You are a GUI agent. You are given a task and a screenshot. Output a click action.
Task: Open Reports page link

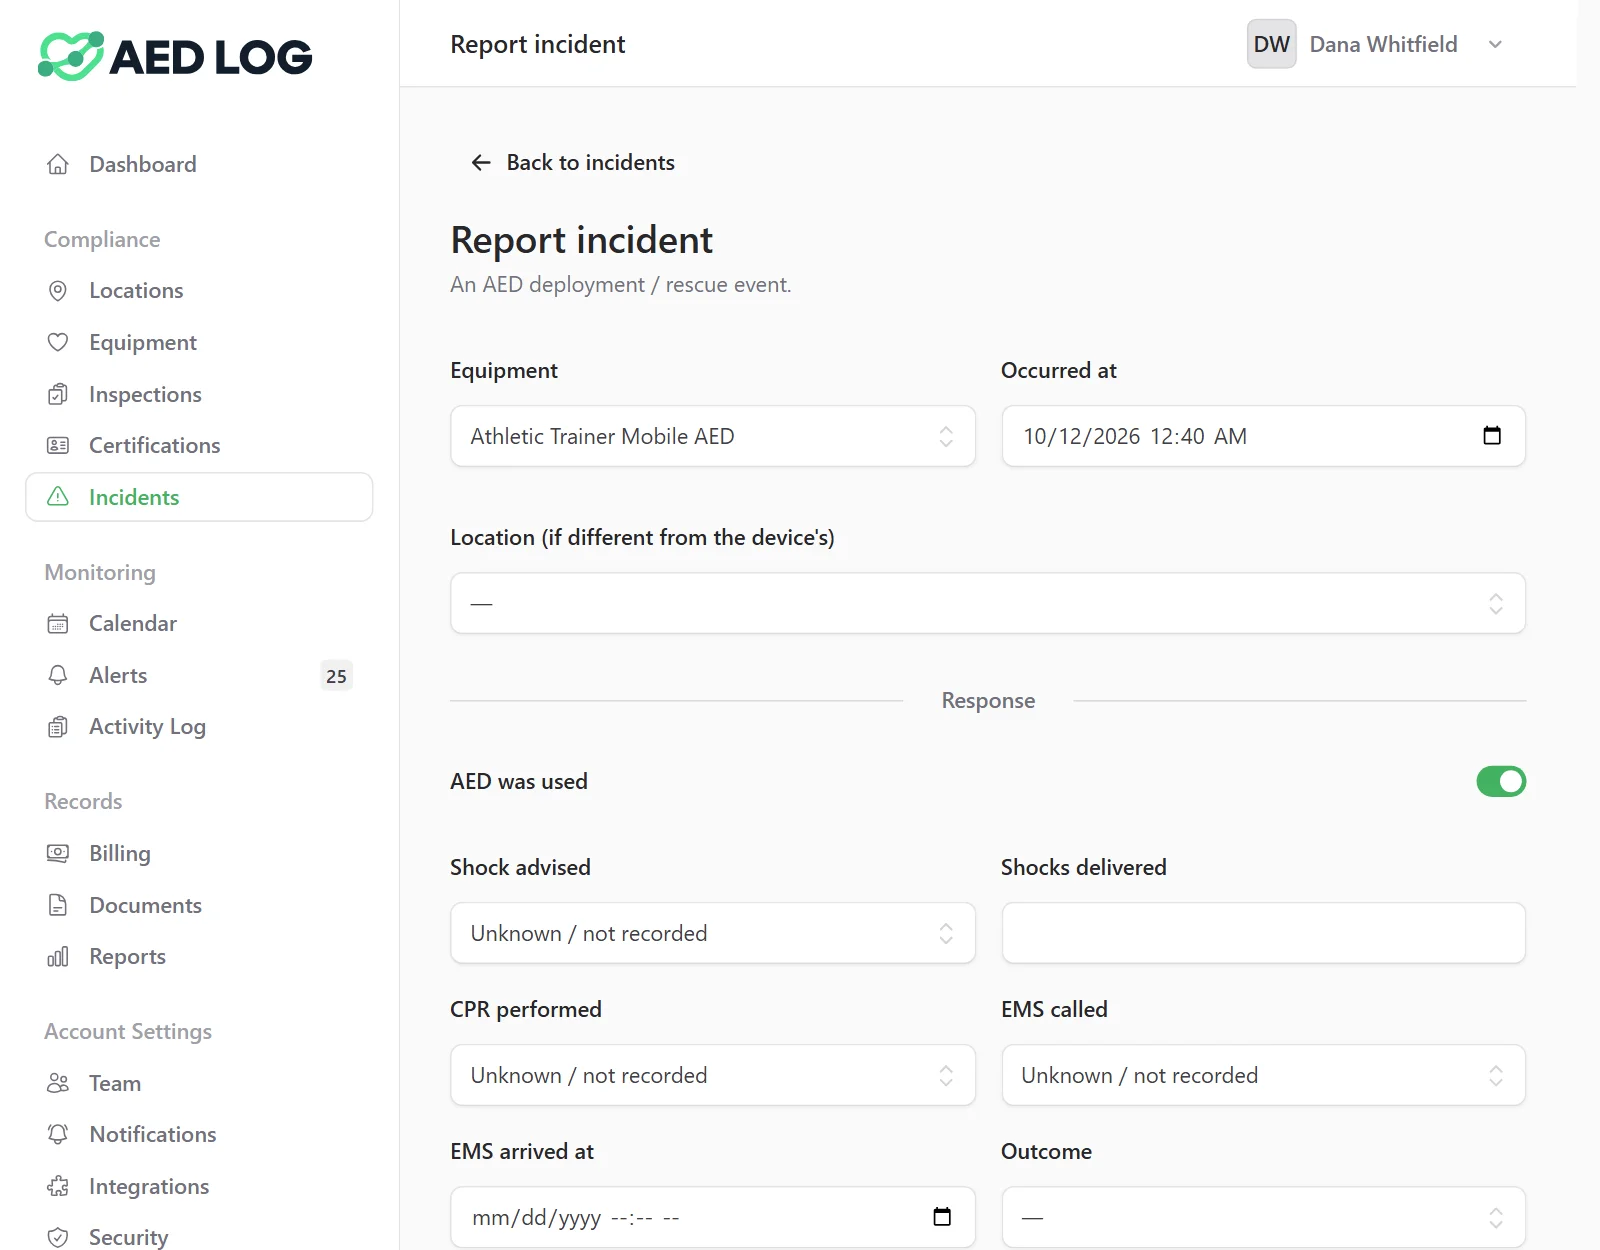tap(199, 957)
